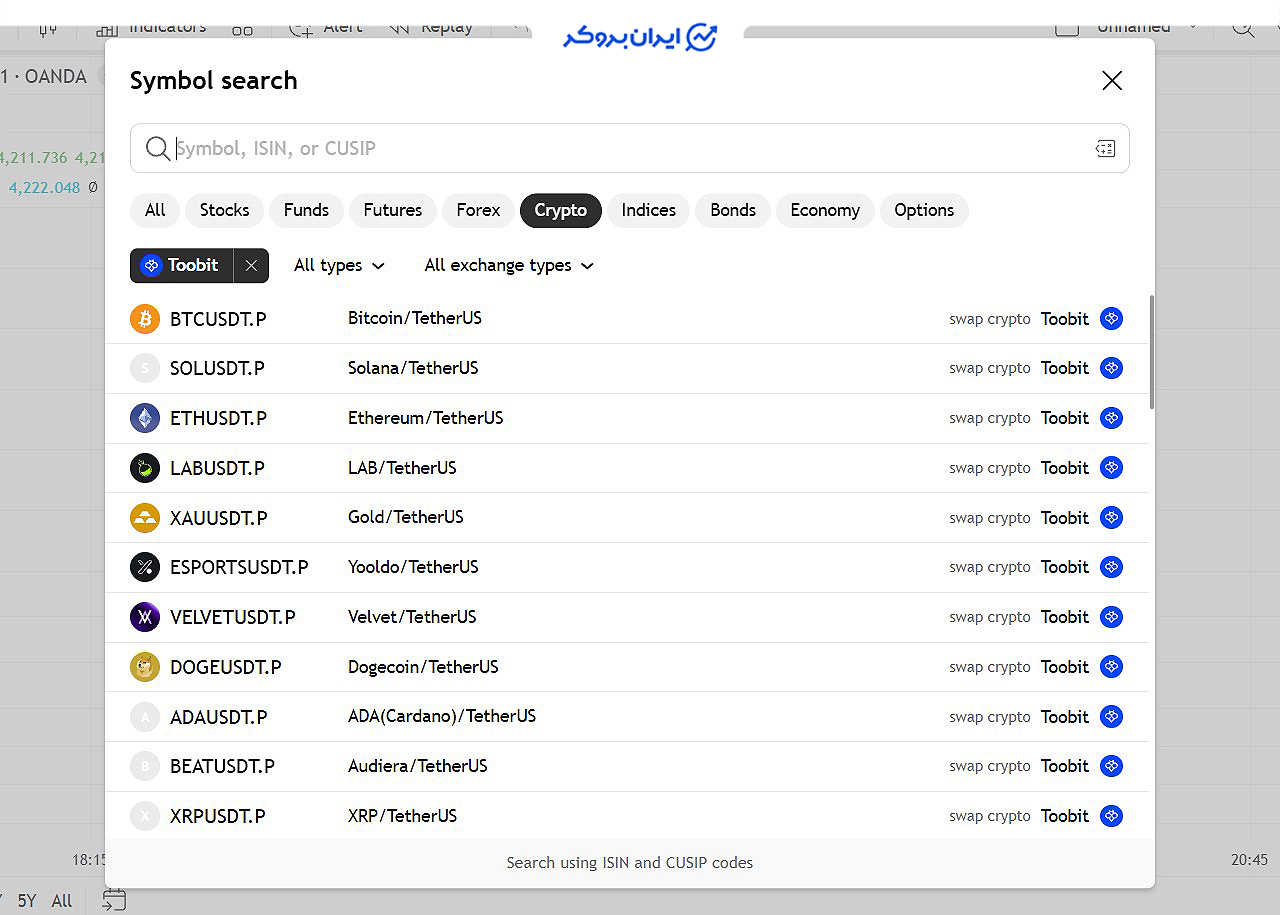This screenshot has width=1280, height=915.
Task: Open the go-to-date calendar icon on chart
Action: pos(114,900)
